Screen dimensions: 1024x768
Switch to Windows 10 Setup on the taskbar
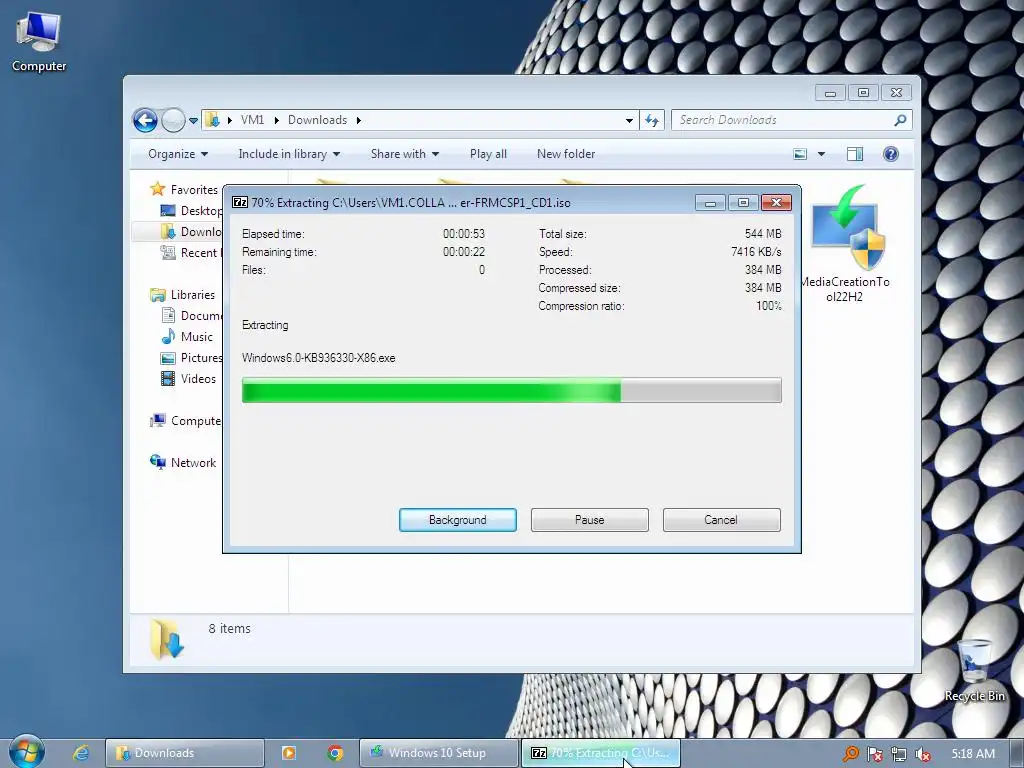(x=438, y=753)
